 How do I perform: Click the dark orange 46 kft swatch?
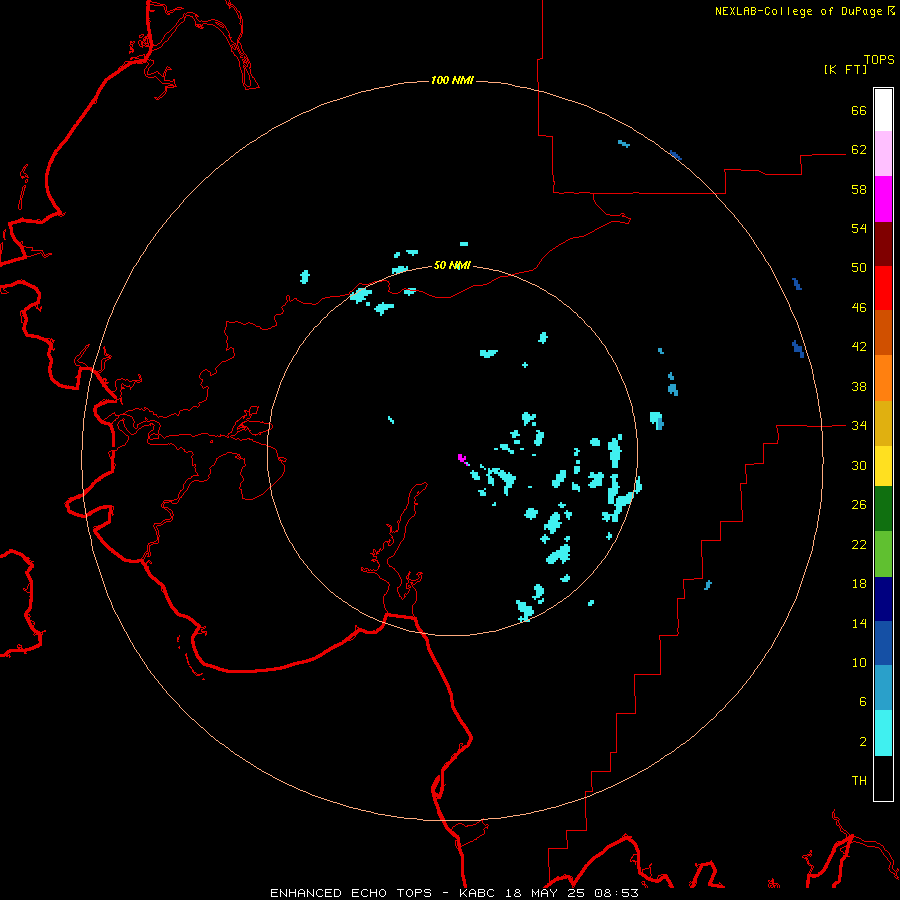click(883, 332)
